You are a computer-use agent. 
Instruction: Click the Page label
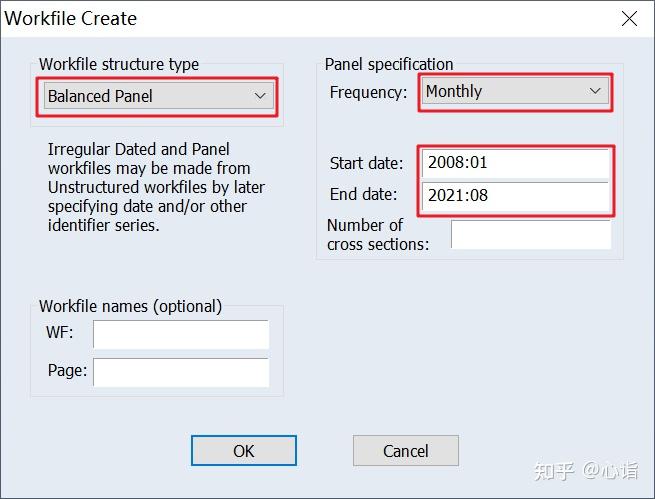pyautogui.click(x=67, y=370)
